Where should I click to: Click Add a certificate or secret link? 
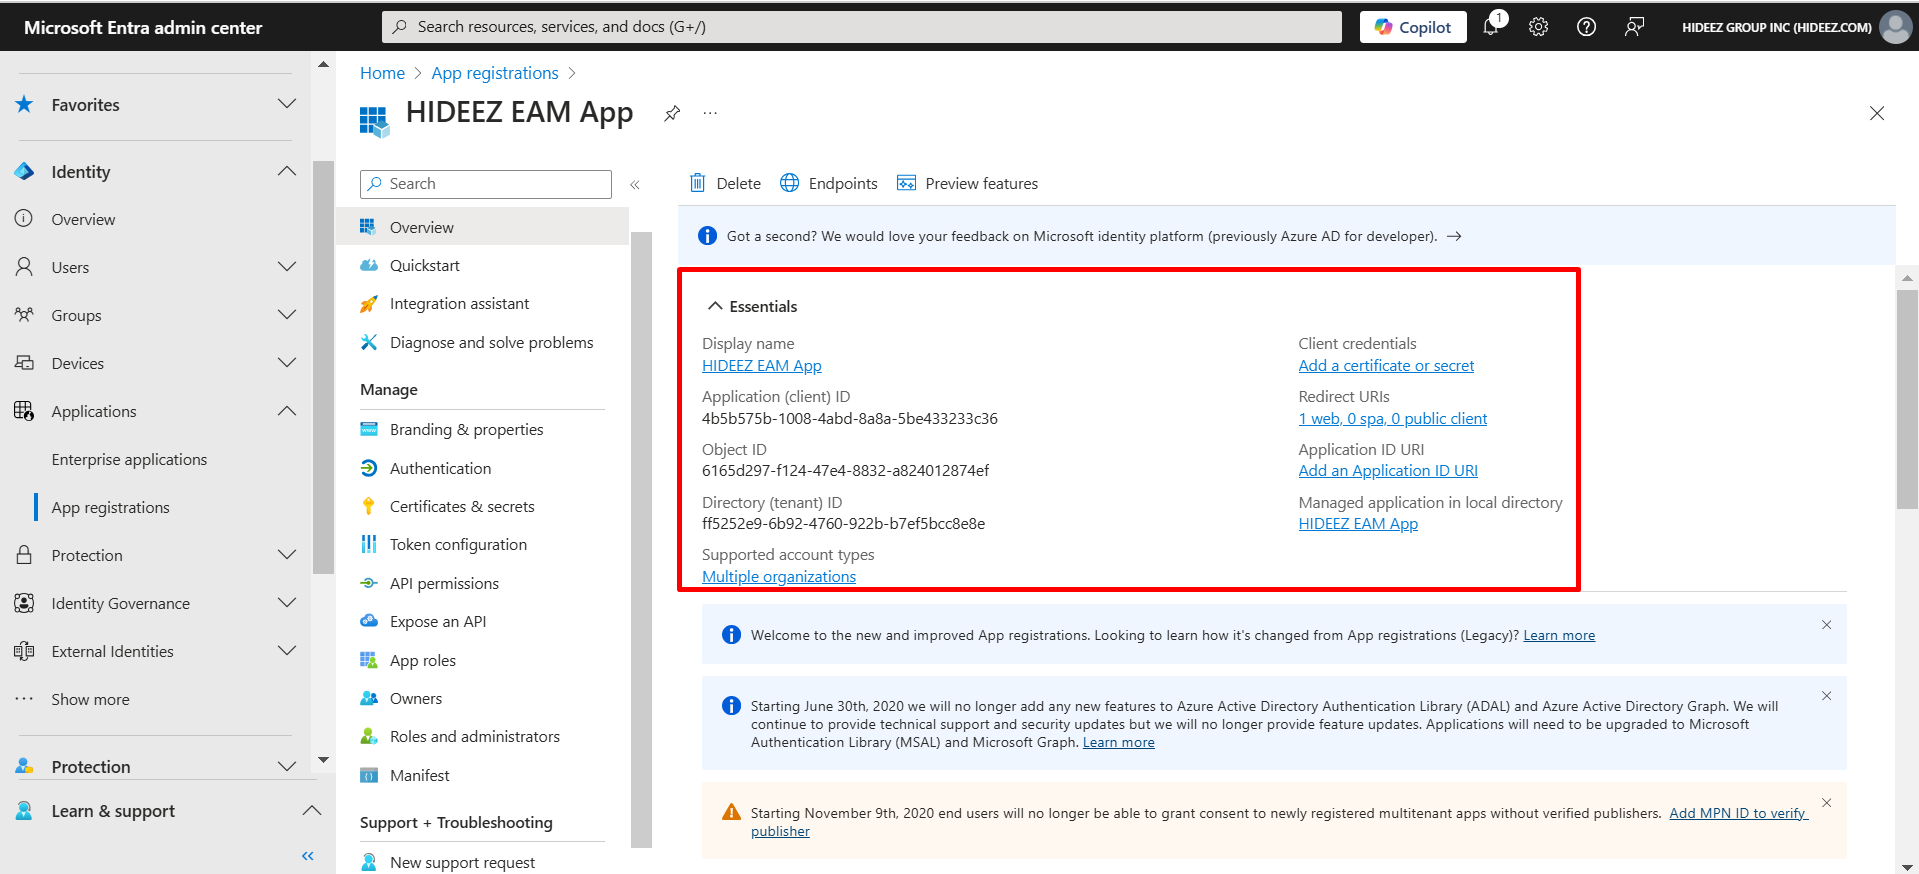pyautogui.click(x=1386, y=366)
